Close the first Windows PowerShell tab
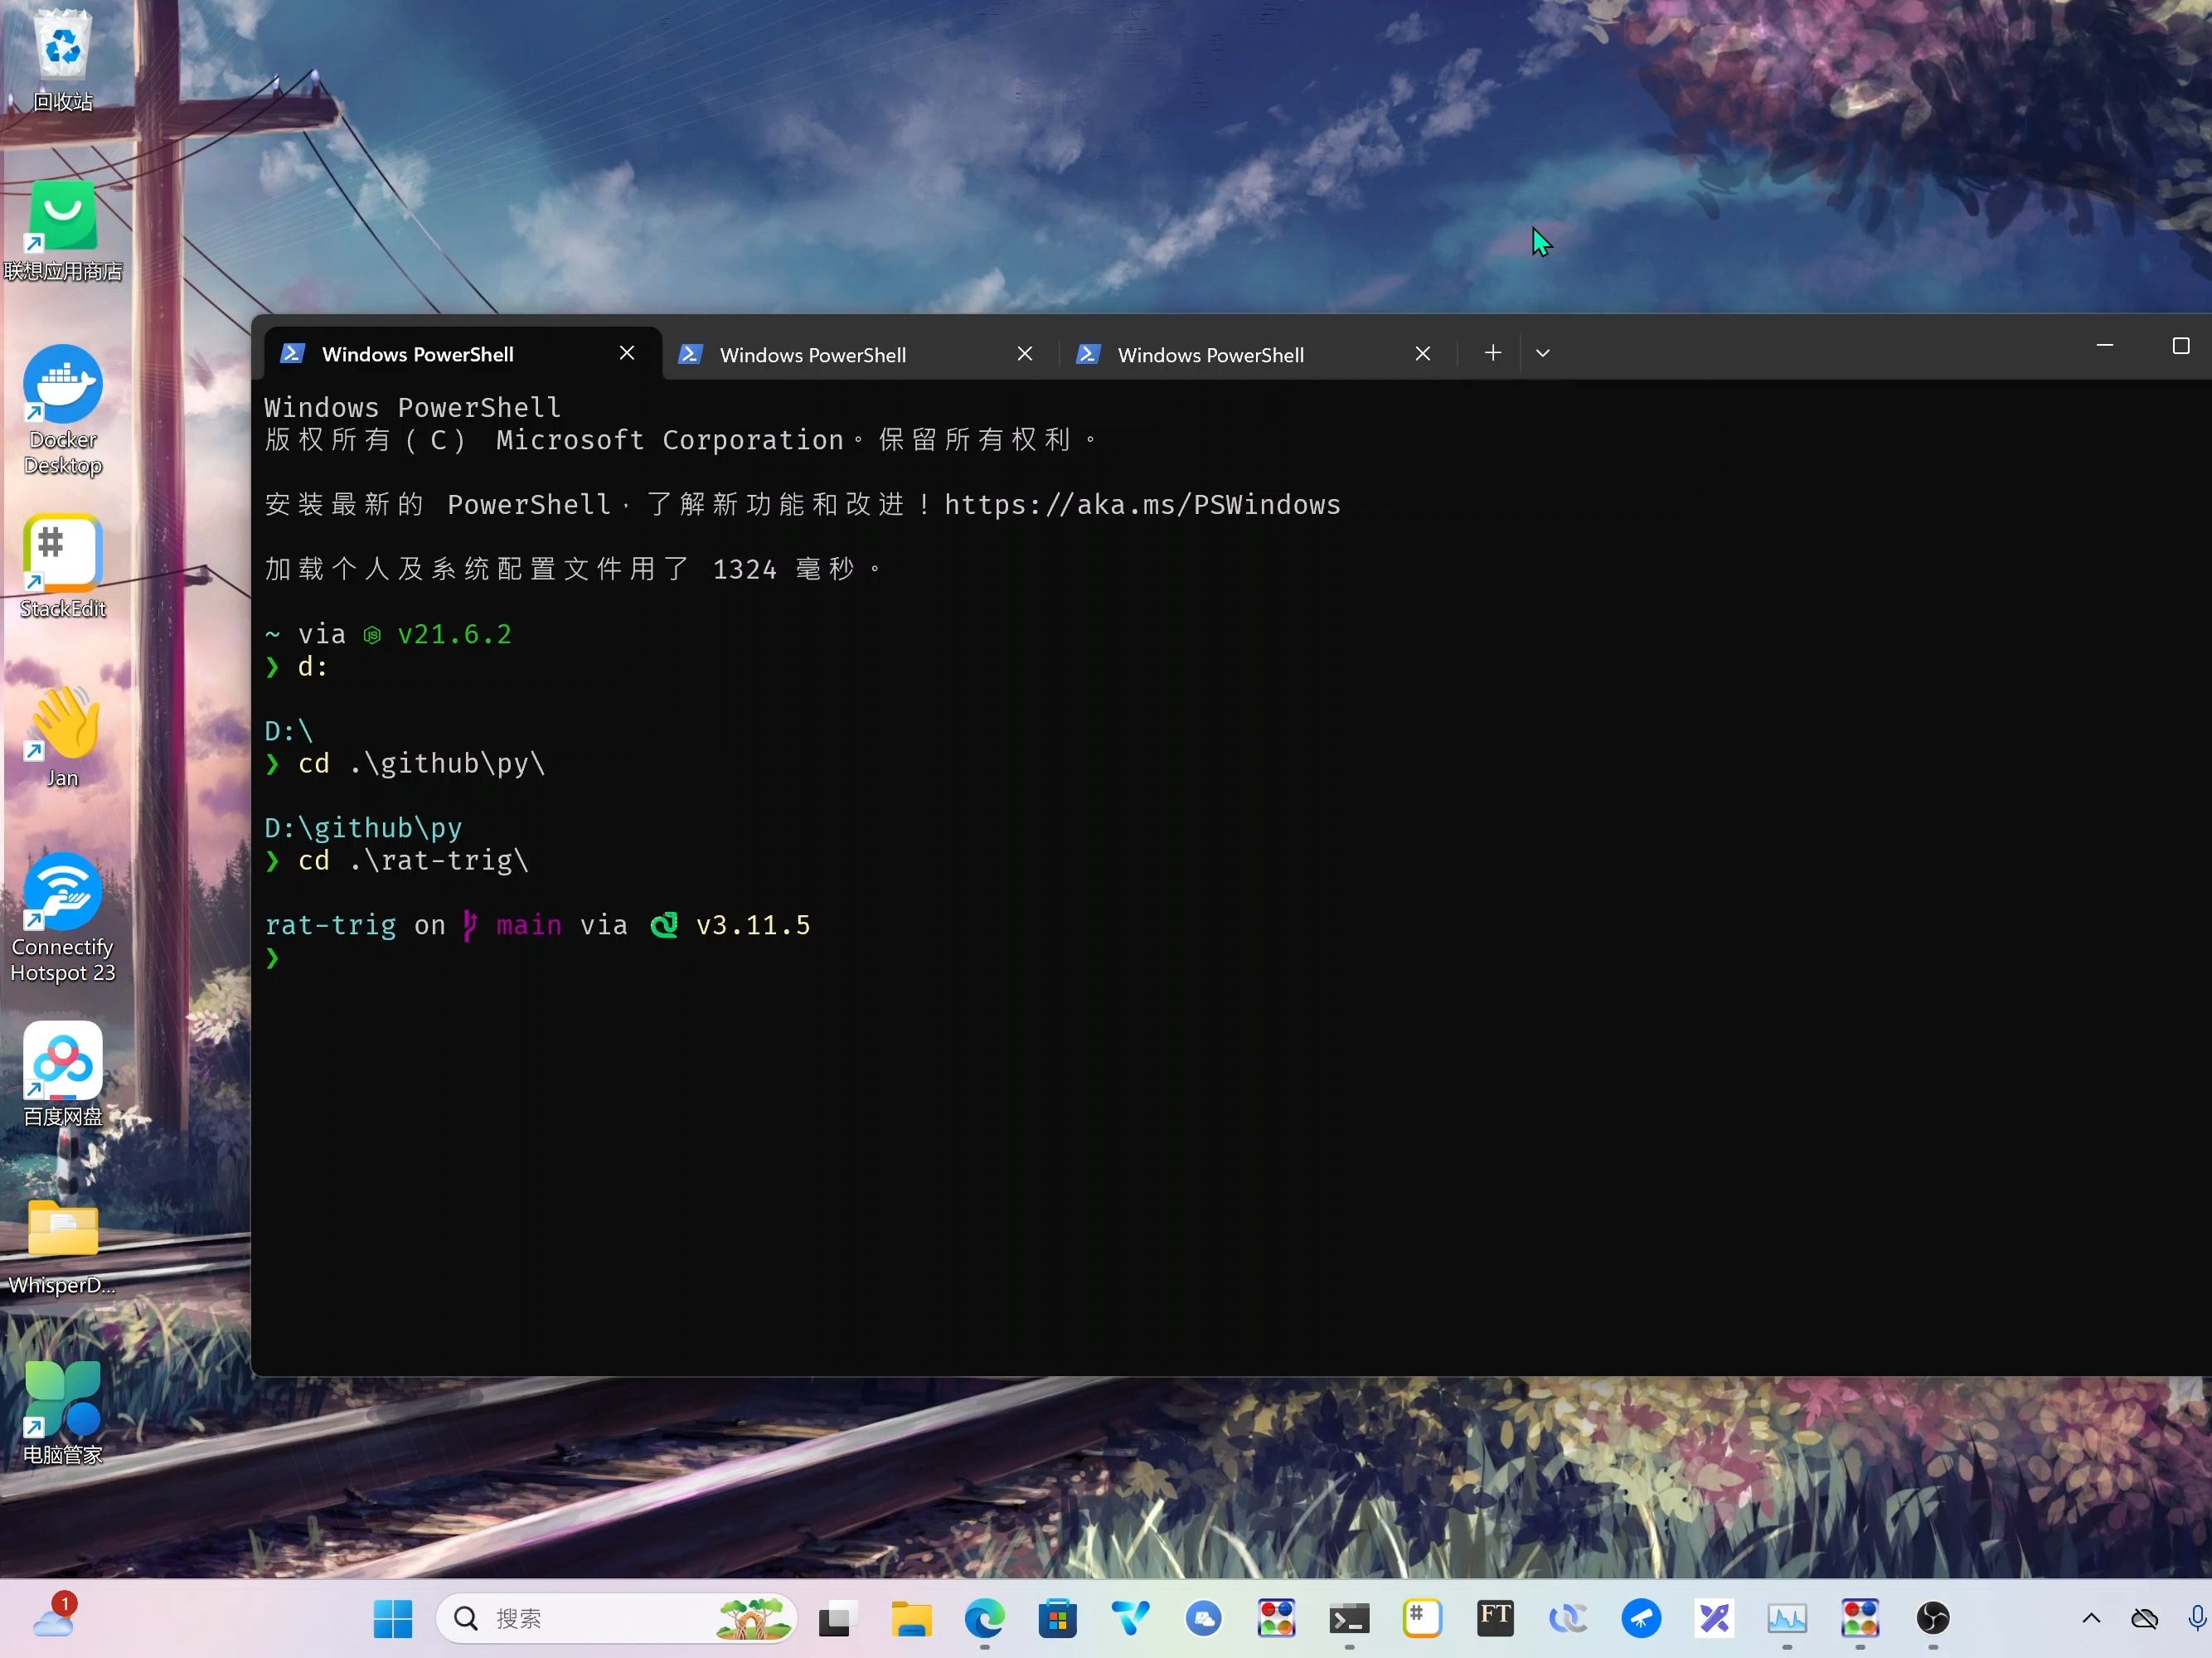Image resolution: width=2212 pixels, height=1658 pixels. pos(627,353)
